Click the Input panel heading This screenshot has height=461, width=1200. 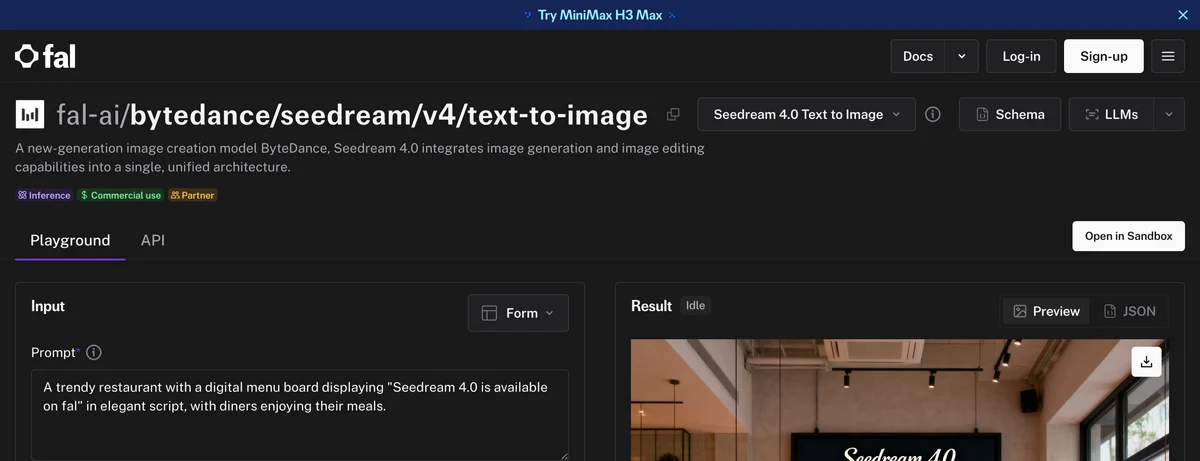click(48, 306)
